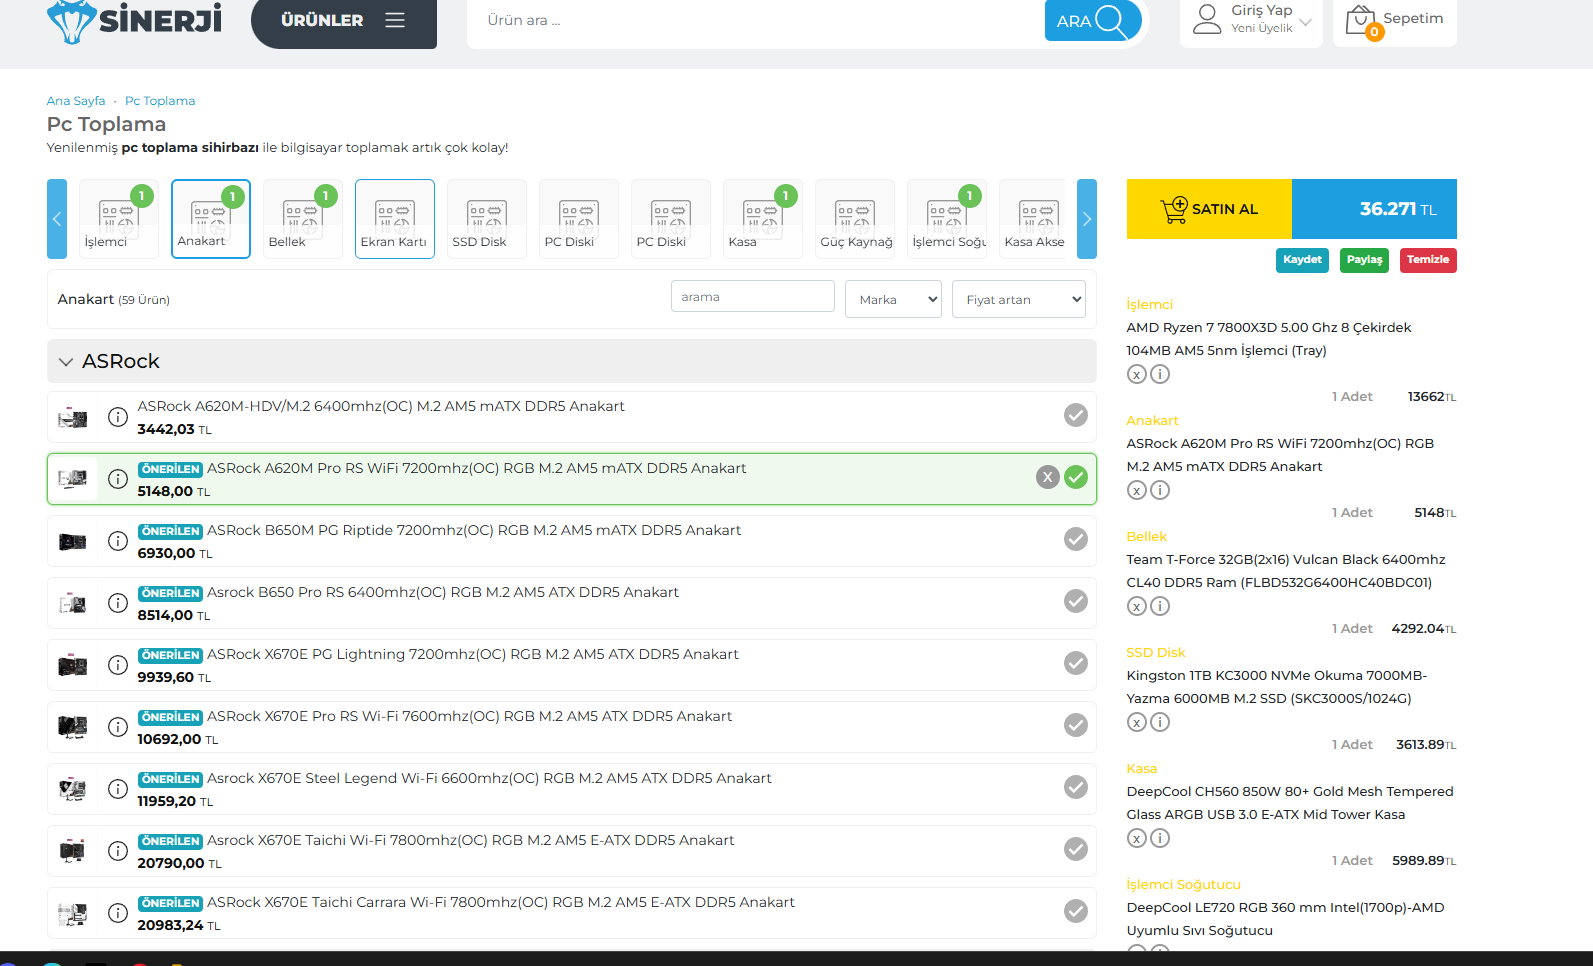
Task: Show info for A620M Pro RS WiFi in list
Action: [x=118, y=479]
